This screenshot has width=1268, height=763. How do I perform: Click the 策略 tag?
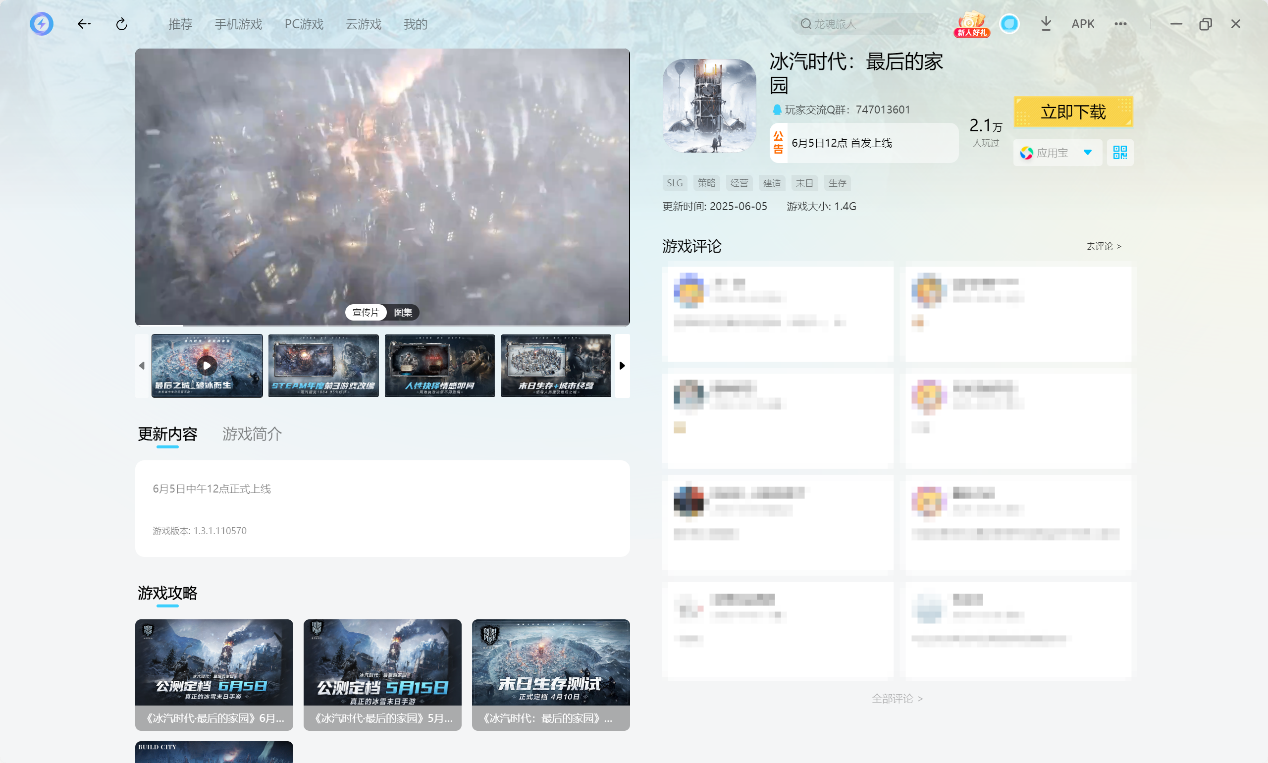707,183
